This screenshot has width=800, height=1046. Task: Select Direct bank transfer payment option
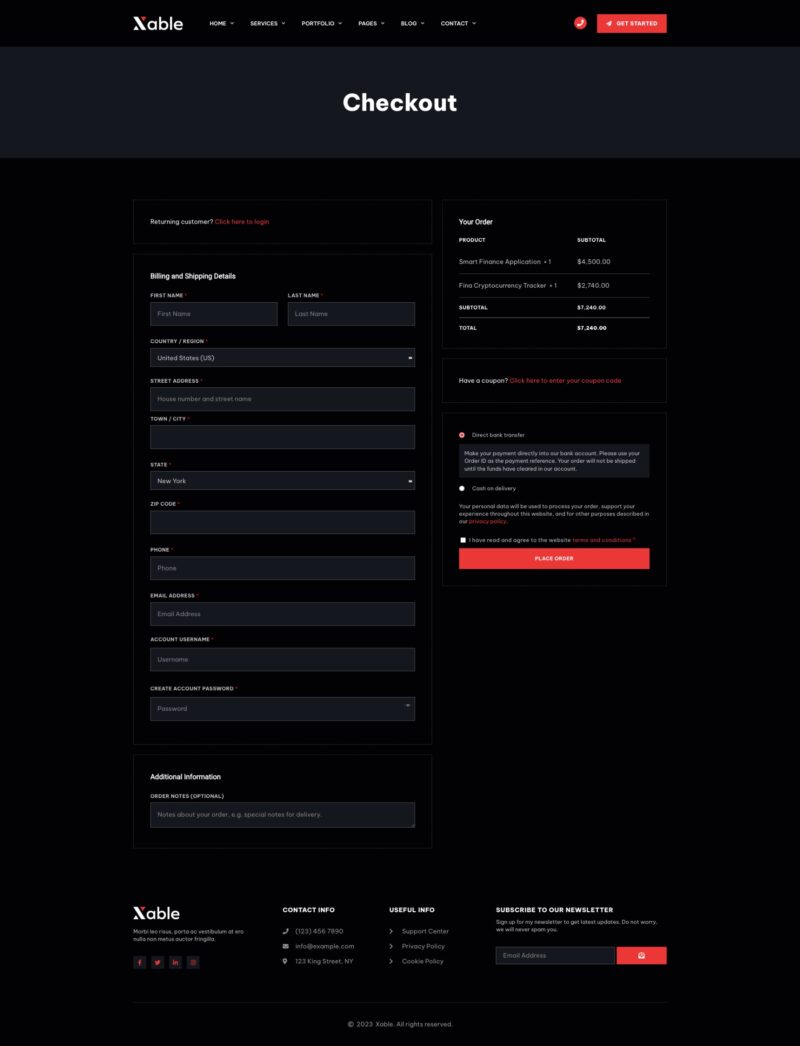(x=462, y=435)
